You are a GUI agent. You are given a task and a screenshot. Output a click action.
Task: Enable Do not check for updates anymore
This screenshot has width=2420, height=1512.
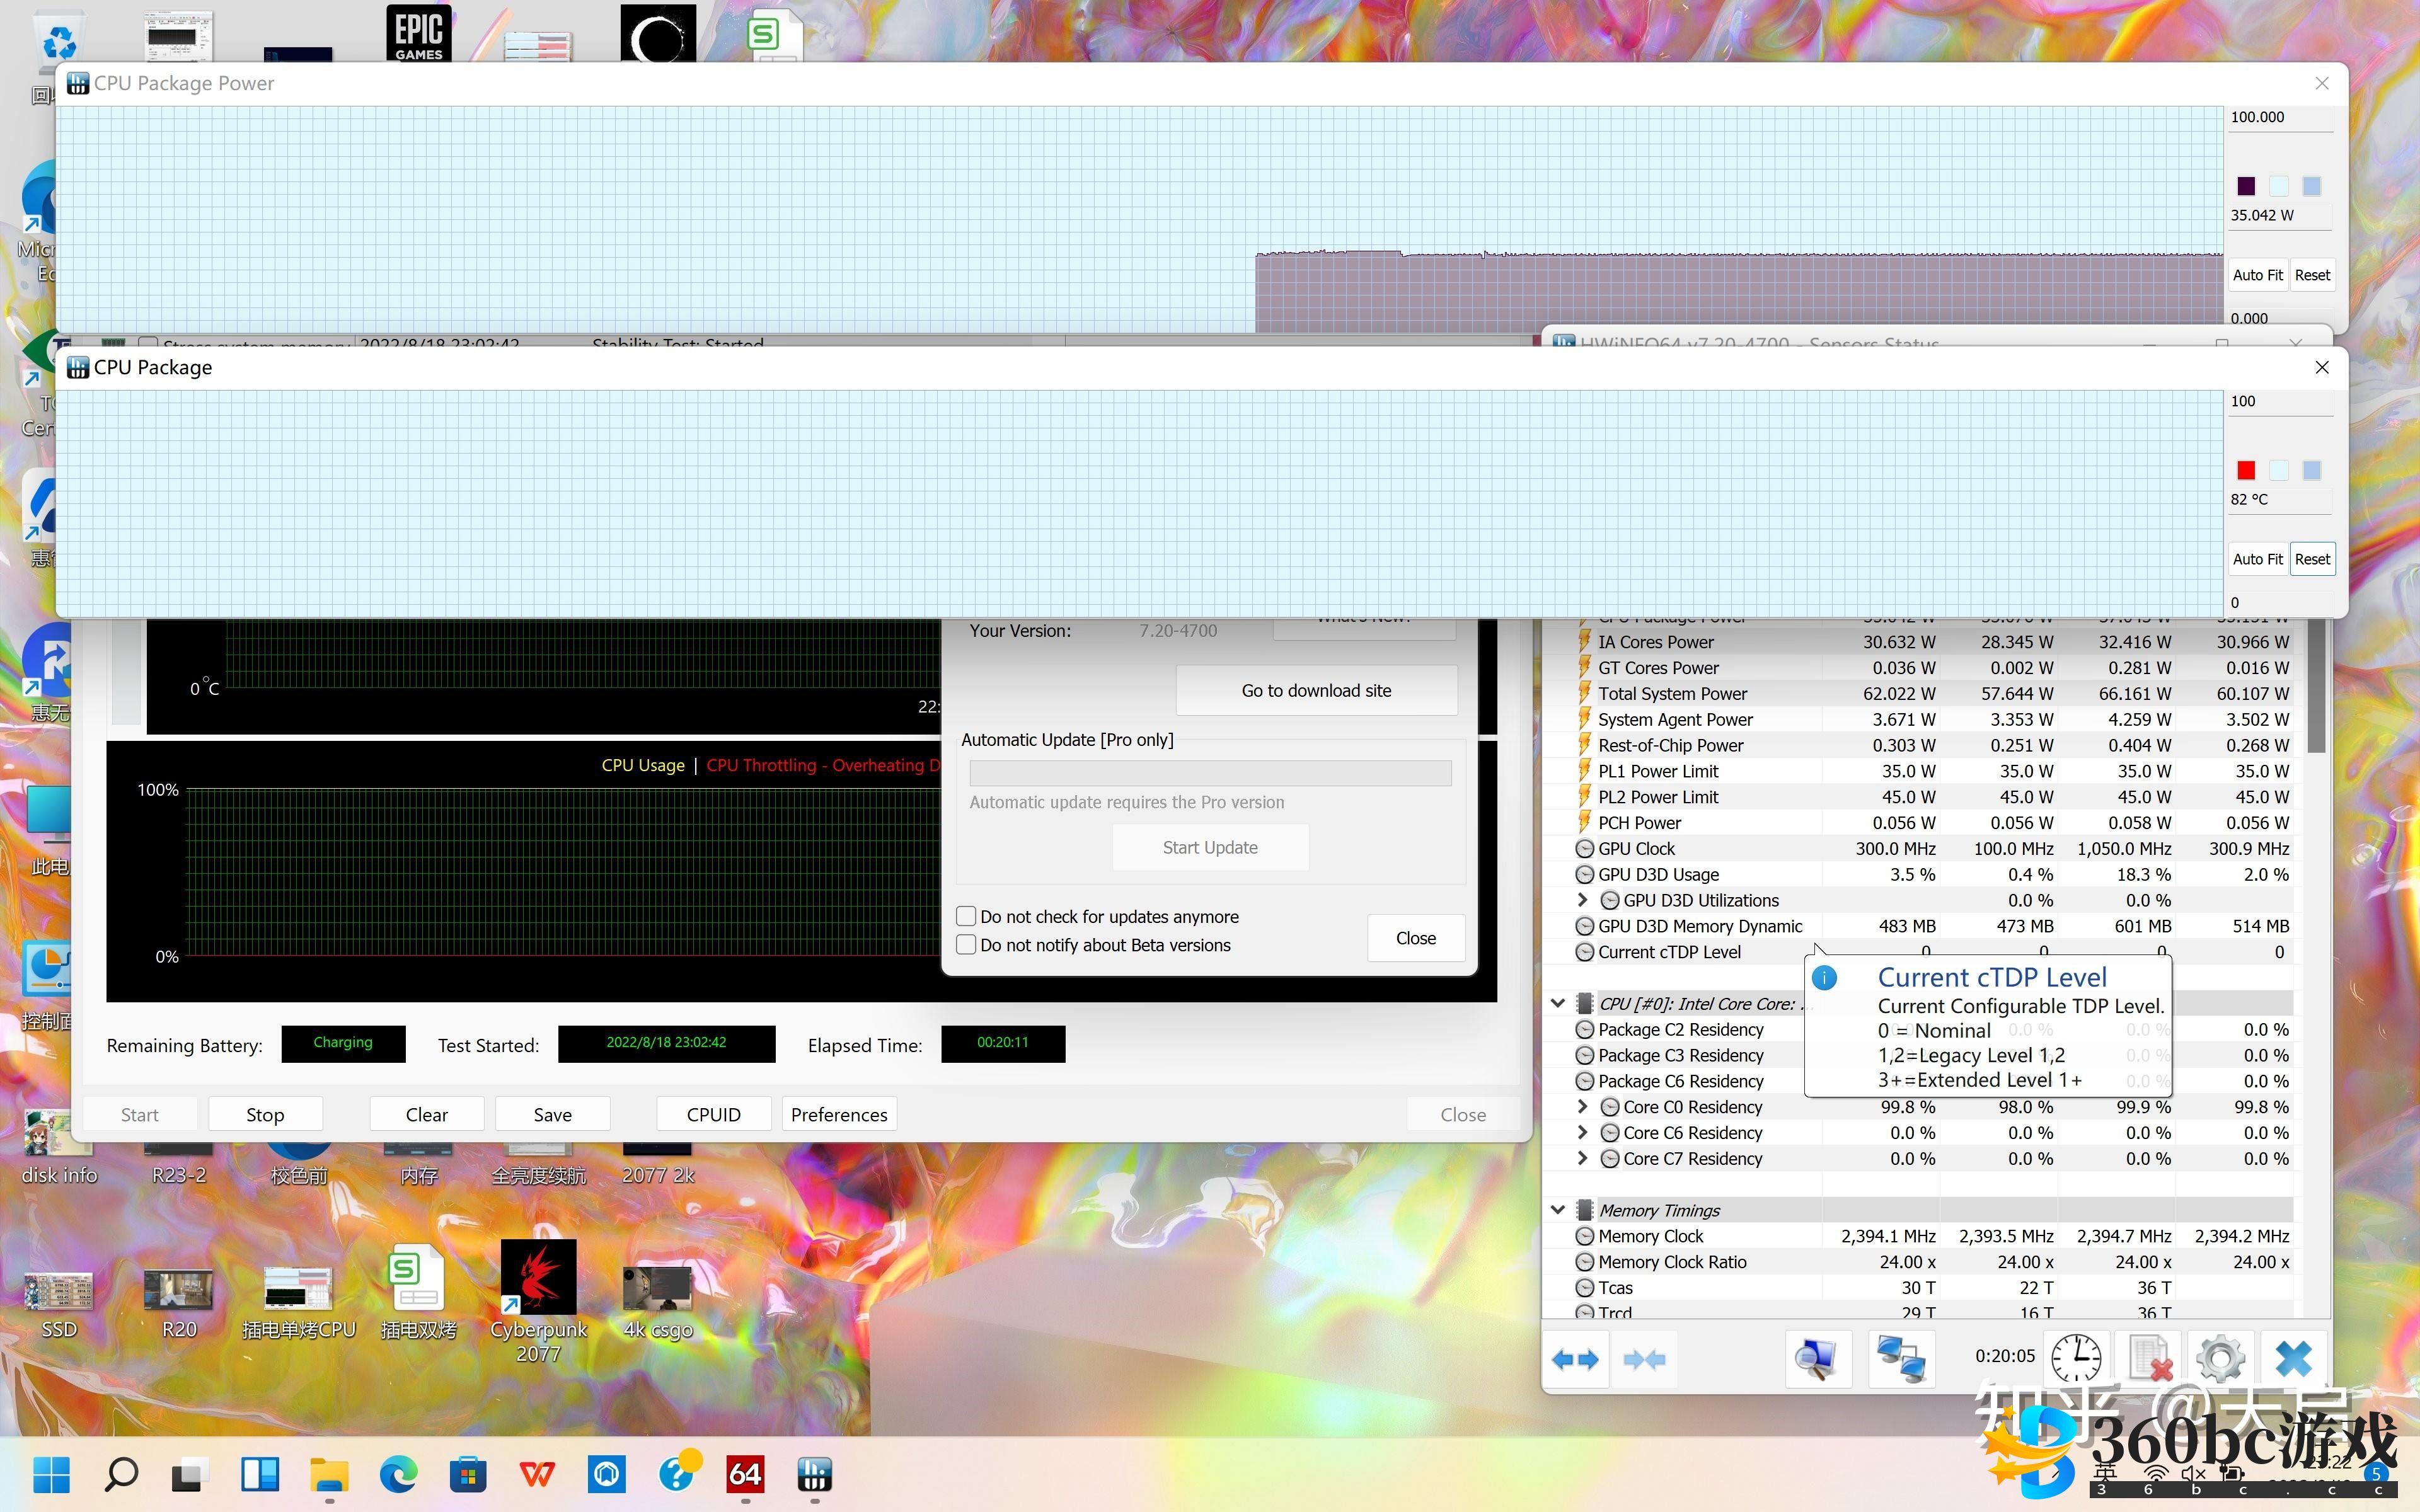coord(966,916)
